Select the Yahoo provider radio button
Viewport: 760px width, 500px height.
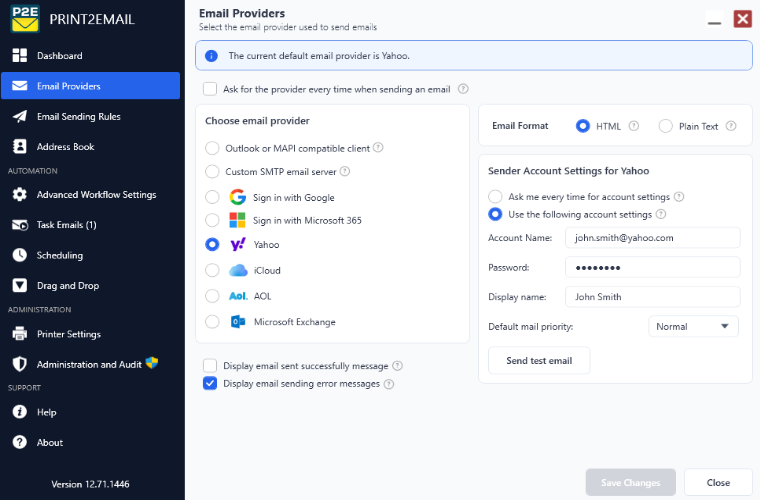212,244
